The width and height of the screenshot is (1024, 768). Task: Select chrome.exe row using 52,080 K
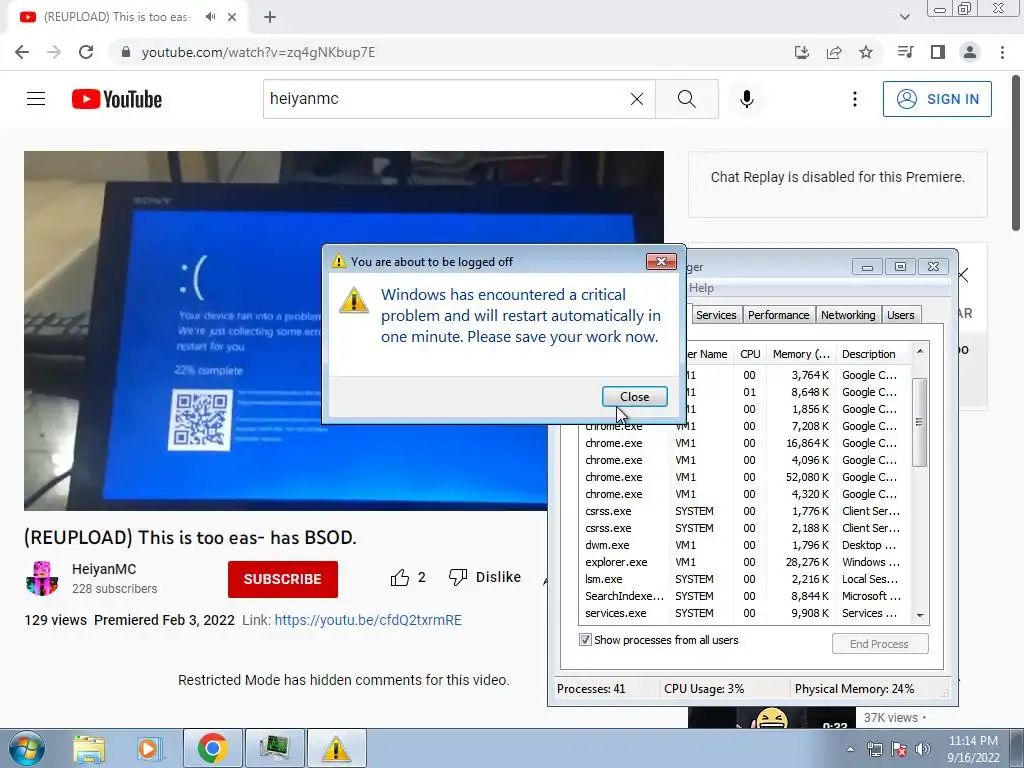pos(744,477)
